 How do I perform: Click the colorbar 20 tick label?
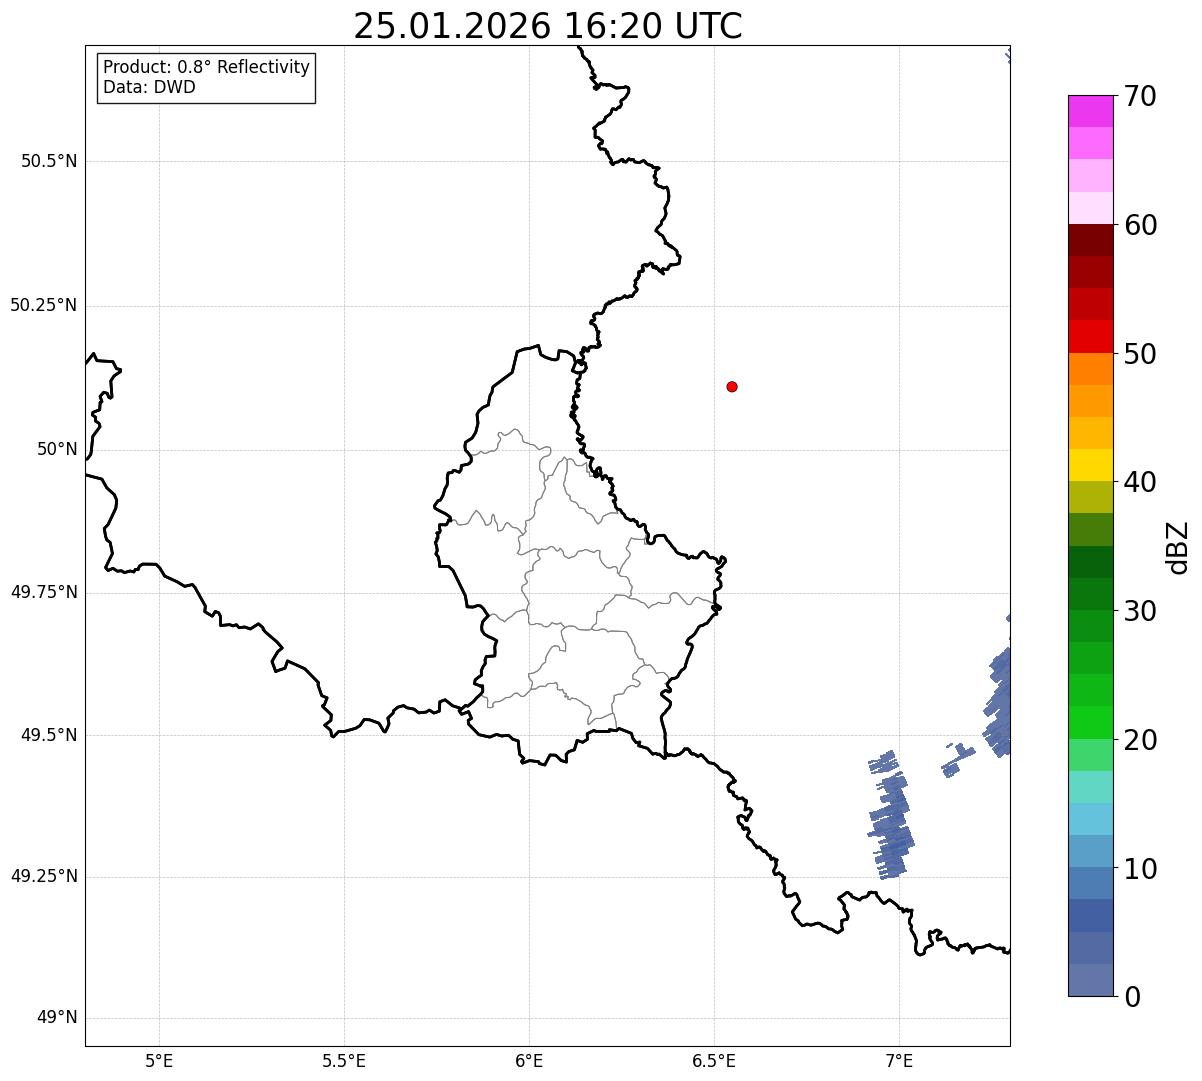click(x=1140, y=741)
